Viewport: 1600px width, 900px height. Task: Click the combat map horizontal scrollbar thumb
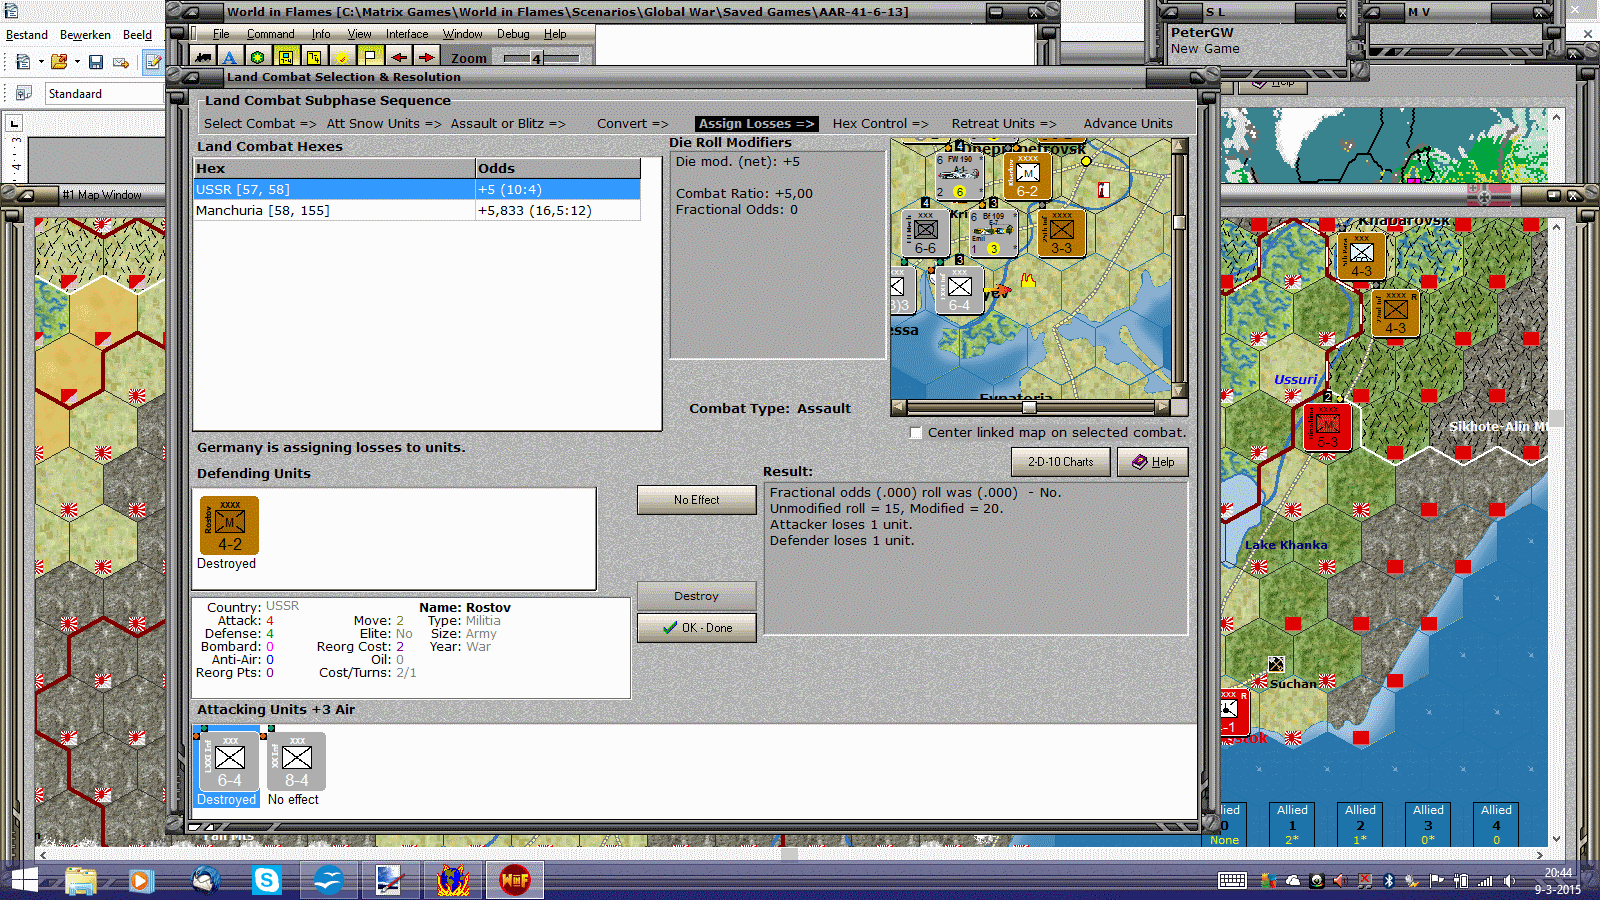point(1029,407)
